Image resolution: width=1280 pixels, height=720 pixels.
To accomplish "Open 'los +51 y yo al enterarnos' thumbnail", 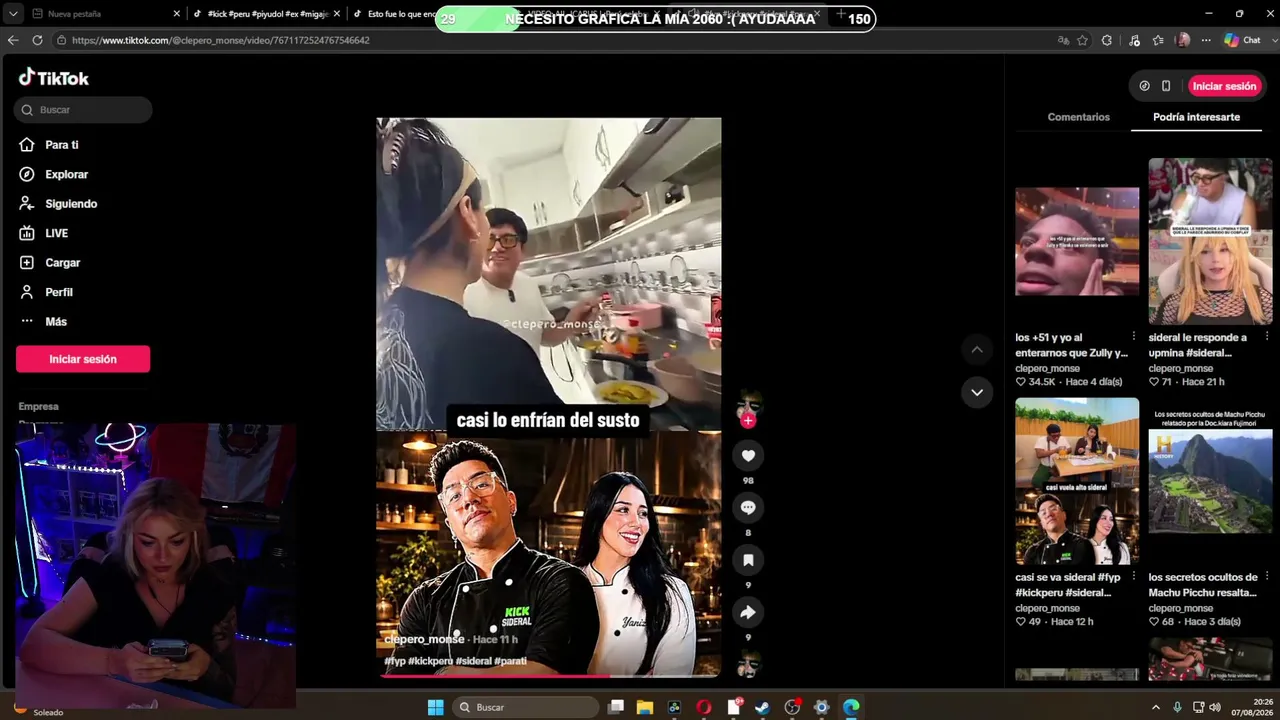I will (x=1077, y=242).
